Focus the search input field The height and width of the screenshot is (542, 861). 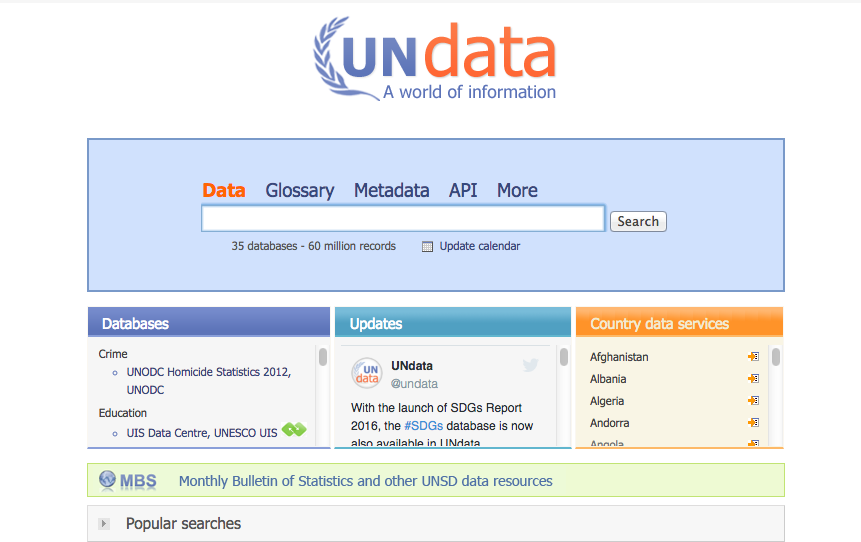click(403, 219)
